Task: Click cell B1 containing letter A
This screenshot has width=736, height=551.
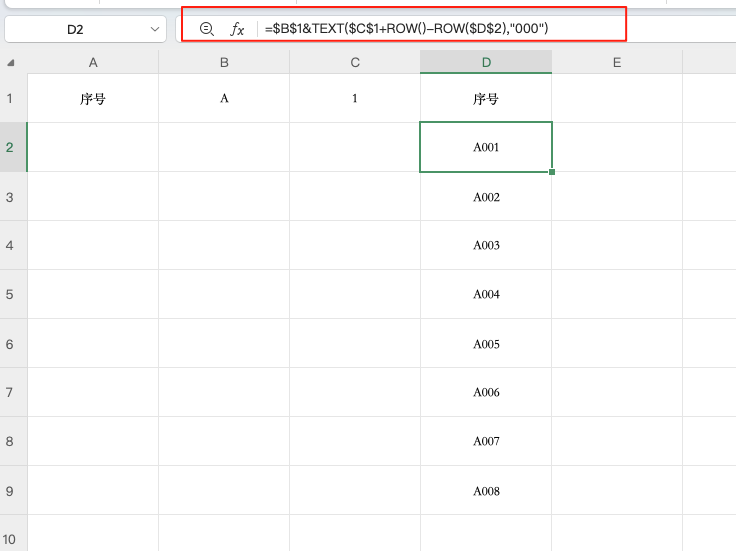Action: pyautogui.click(x=224, y=99)
